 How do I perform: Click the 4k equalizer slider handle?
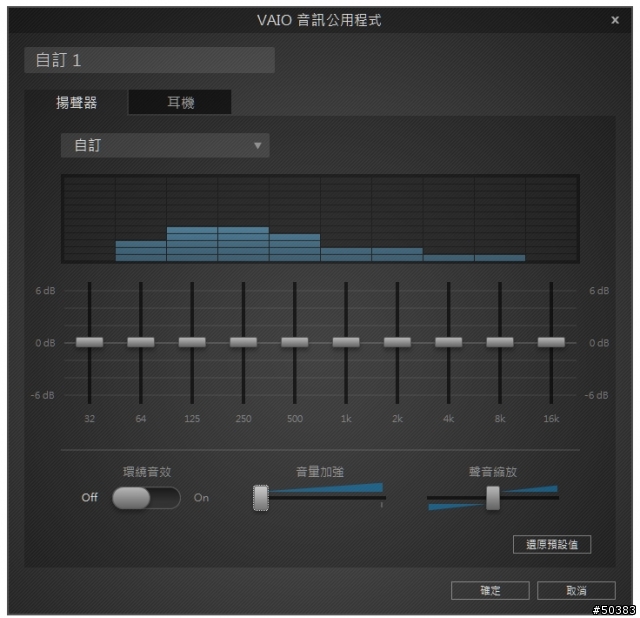(x=449, y=342)
